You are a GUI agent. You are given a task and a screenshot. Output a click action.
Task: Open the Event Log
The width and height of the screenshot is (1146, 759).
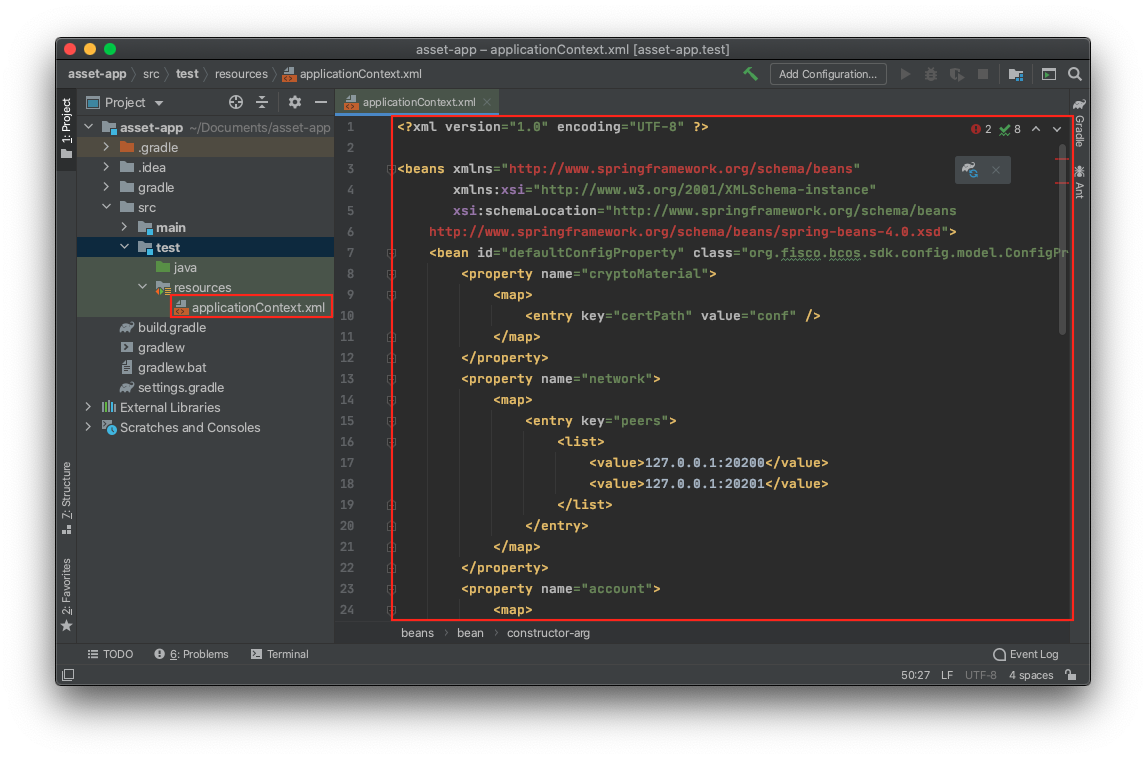click(1025, 654)
